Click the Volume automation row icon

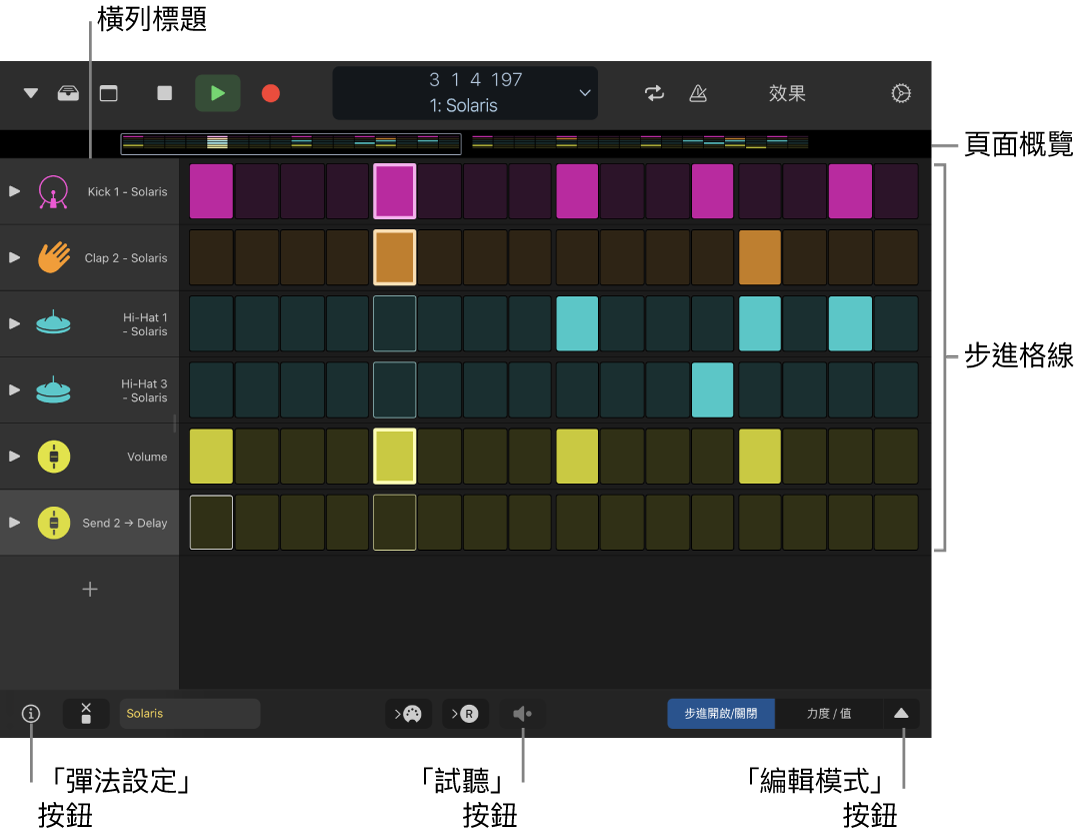coord(54,457)
